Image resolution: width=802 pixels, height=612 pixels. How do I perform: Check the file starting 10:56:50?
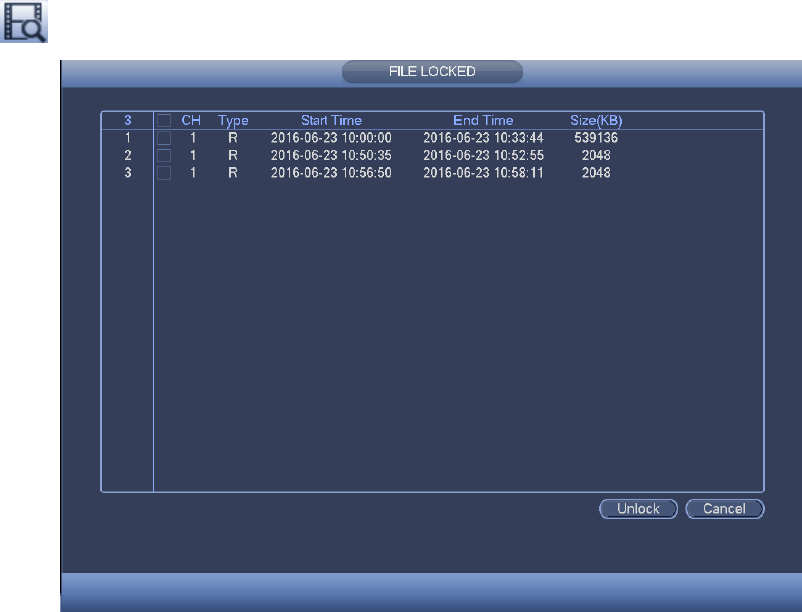164,173
